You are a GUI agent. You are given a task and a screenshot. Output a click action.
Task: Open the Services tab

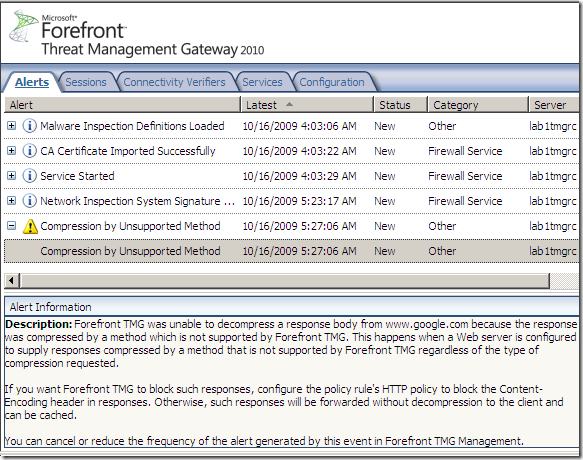[262, 82]
